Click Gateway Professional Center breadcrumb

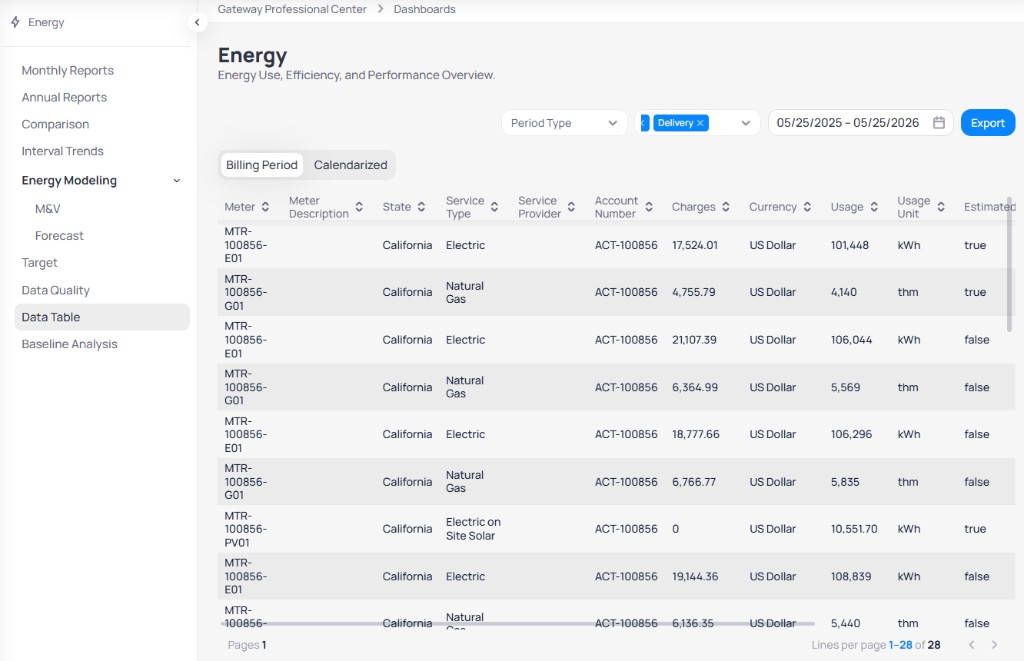point(292,9)
